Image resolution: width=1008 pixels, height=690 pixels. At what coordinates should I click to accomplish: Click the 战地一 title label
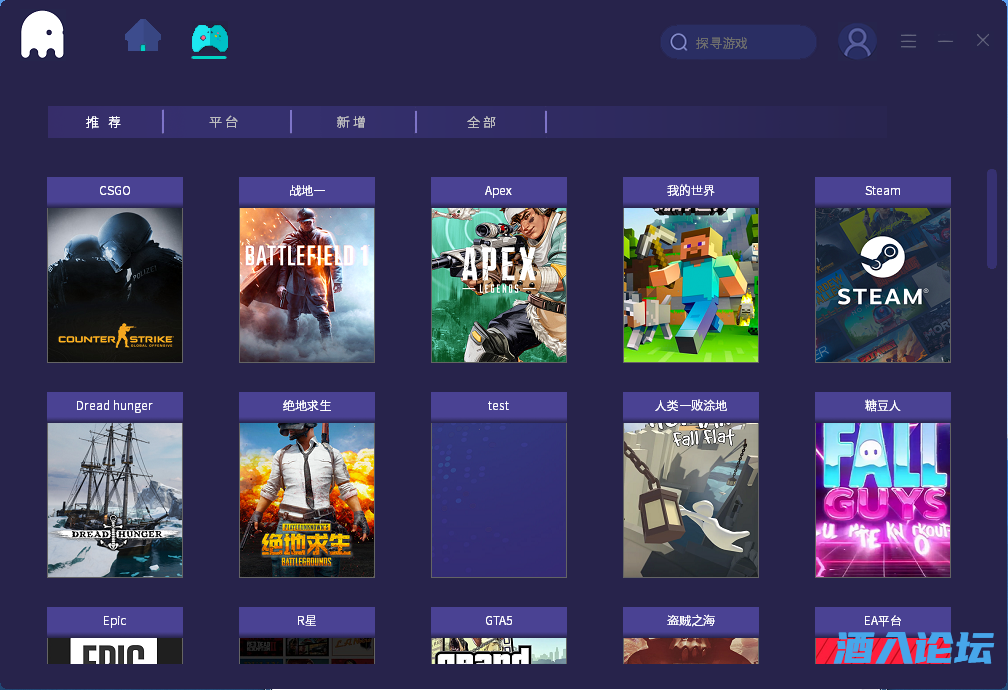pos(307,191)
